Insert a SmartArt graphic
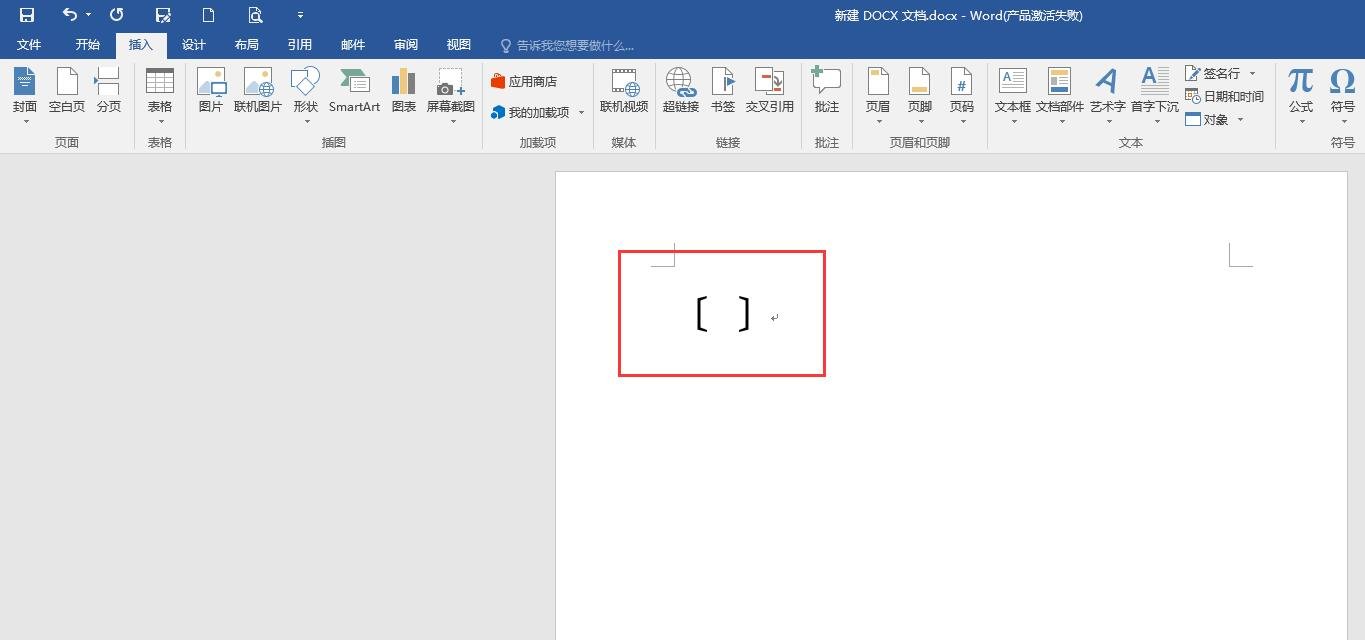Viewport: 1365px width, 640px height. pos(353,92)
